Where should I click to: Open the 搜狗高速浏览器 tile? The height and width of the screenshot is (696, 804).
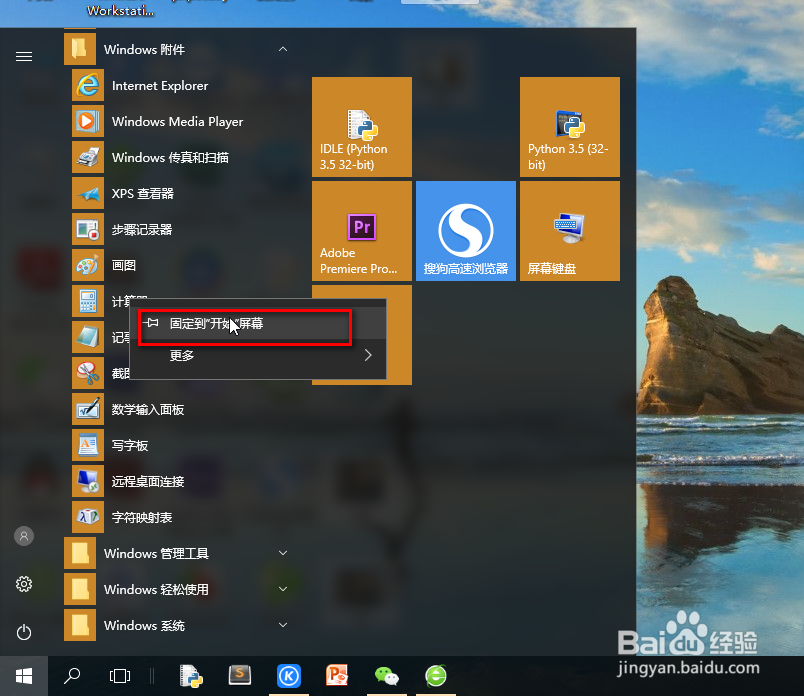pyautogui.click(x=465, y=230)
